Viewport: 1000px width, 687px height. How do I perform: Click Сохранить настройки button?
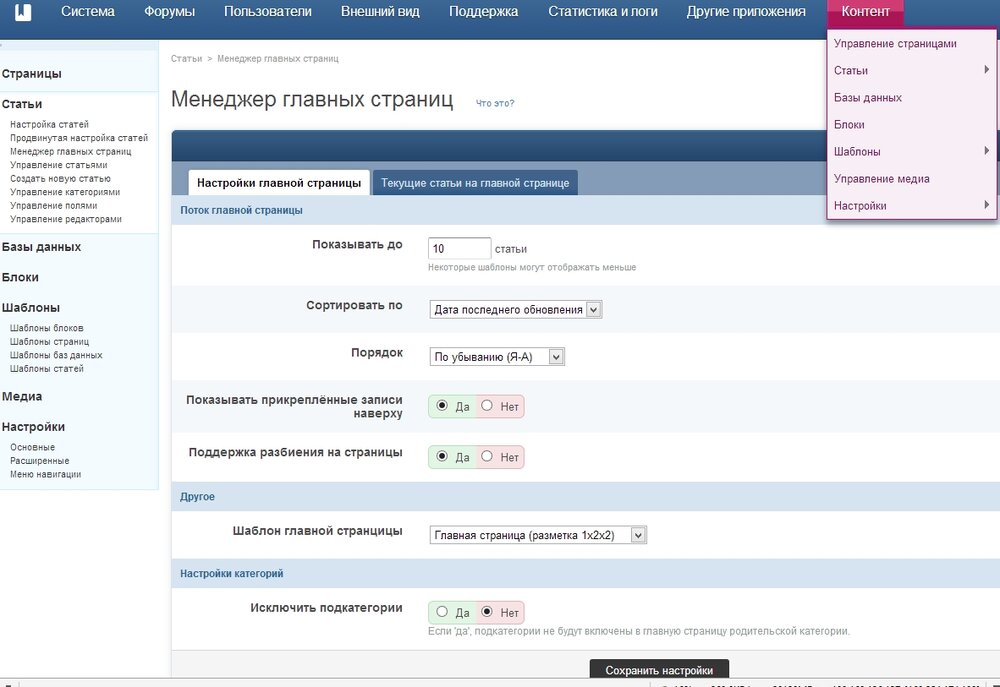click(659, 670)
